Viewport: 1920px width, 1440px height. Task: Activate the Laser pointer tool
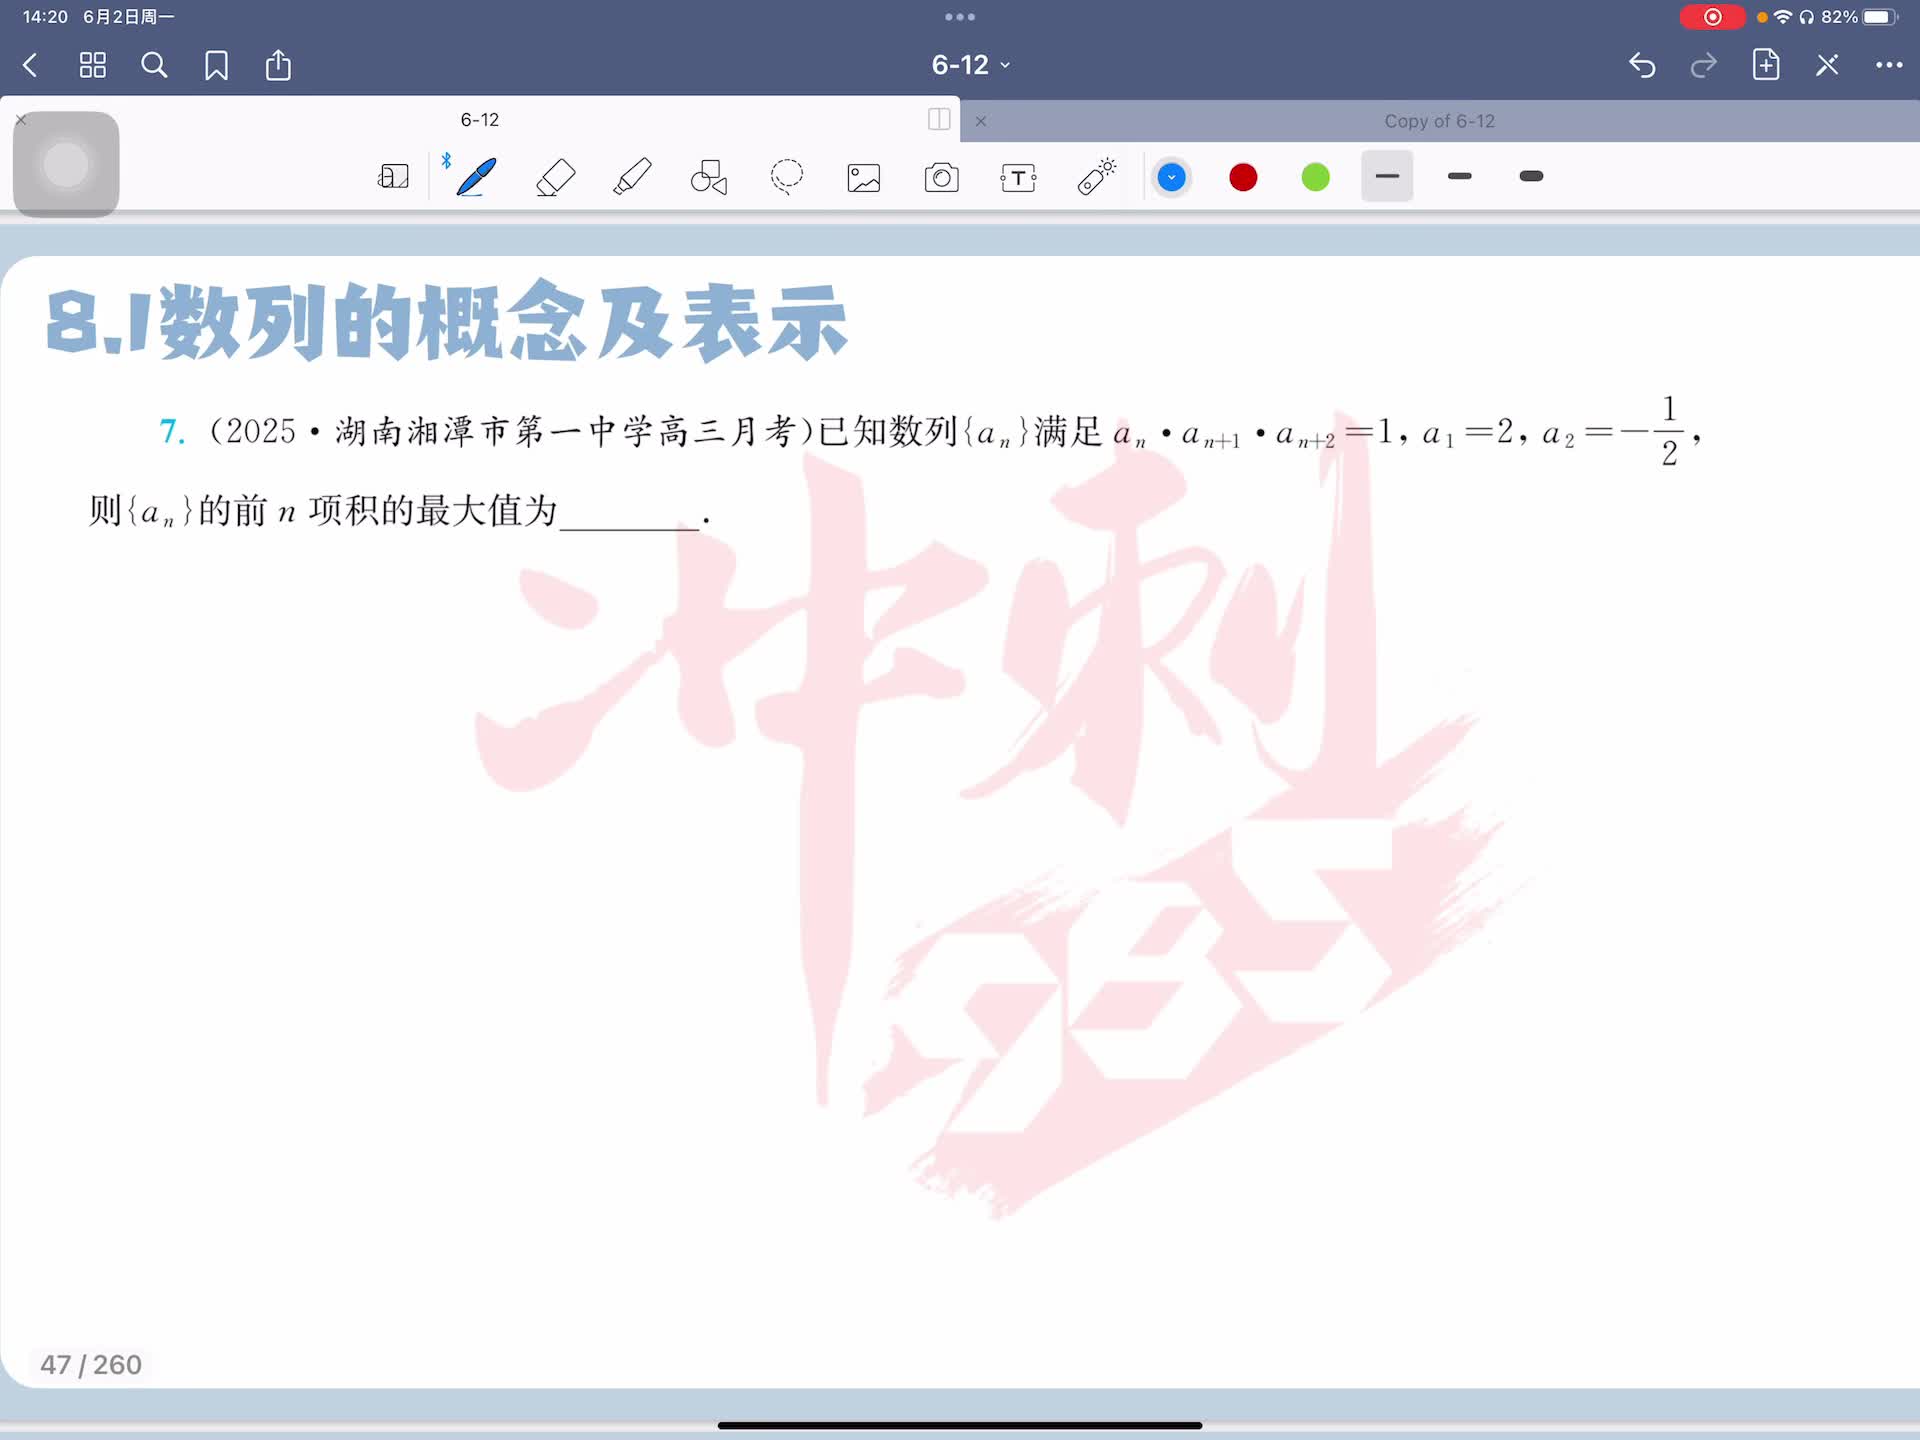[1096, 177]
